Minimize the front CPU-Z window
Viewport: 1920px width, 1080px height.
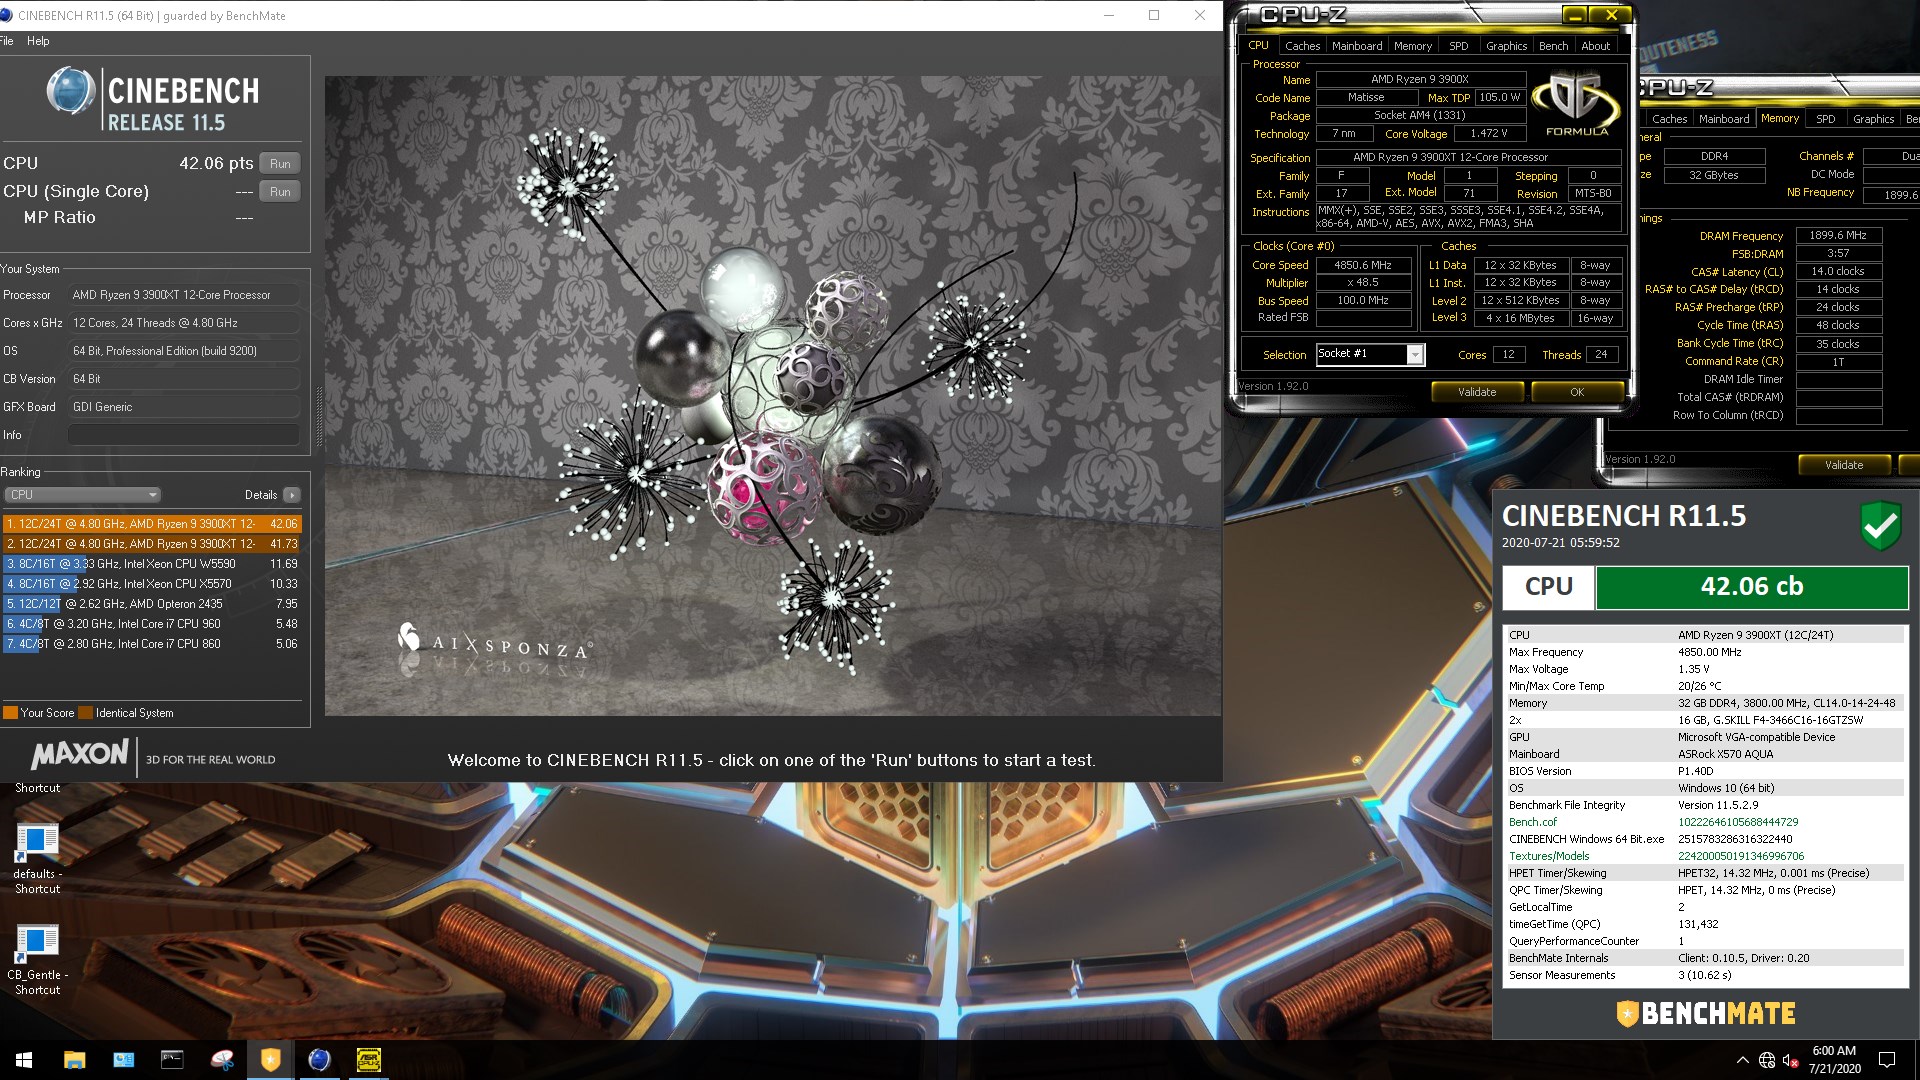pos(1575,15)
